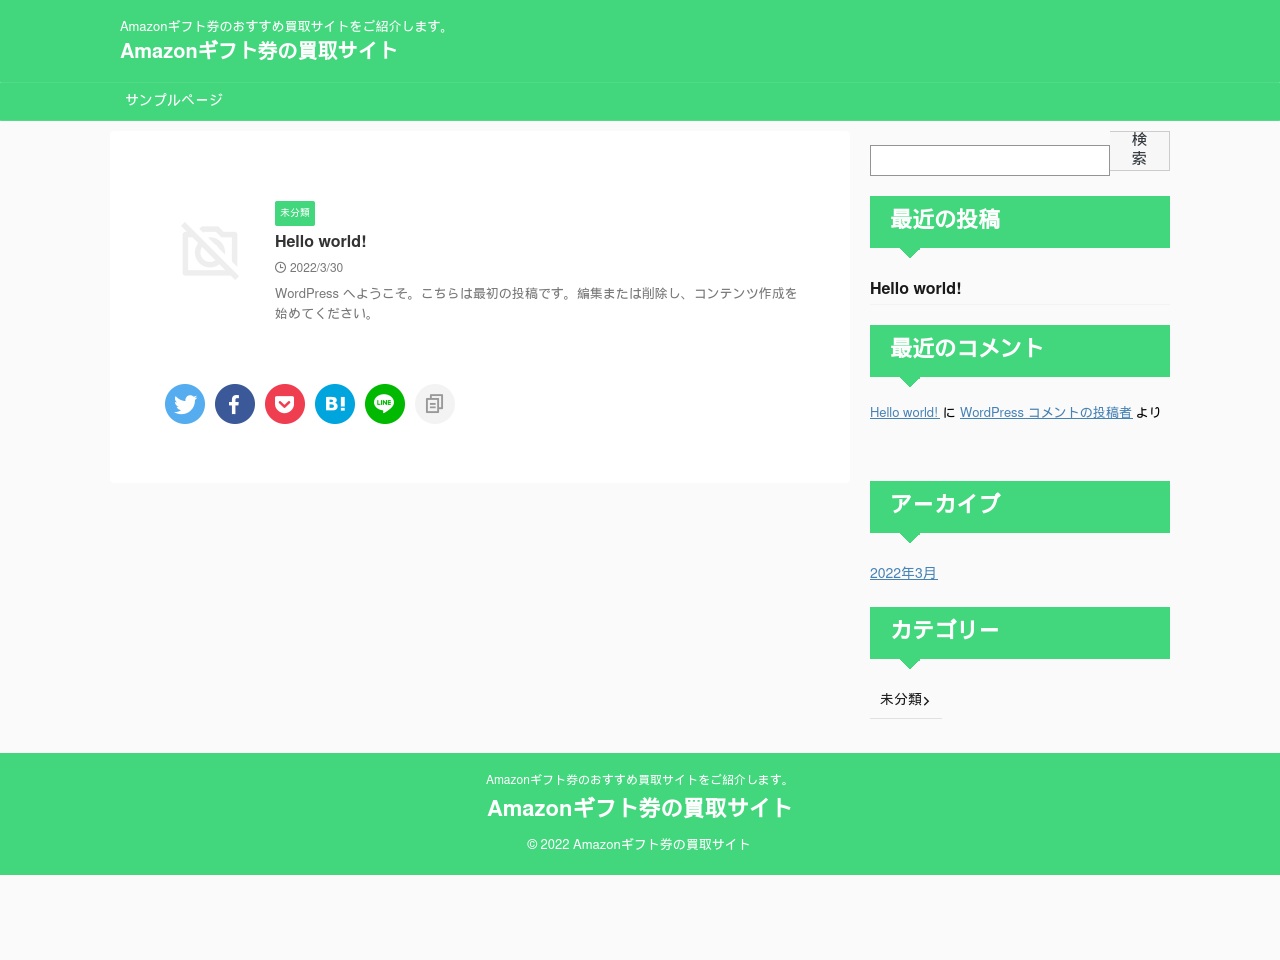Open the 未分類 category in sidebar
Image resolution: width=1280 pixels, height=960 pixels.
[x=905, y=699]
